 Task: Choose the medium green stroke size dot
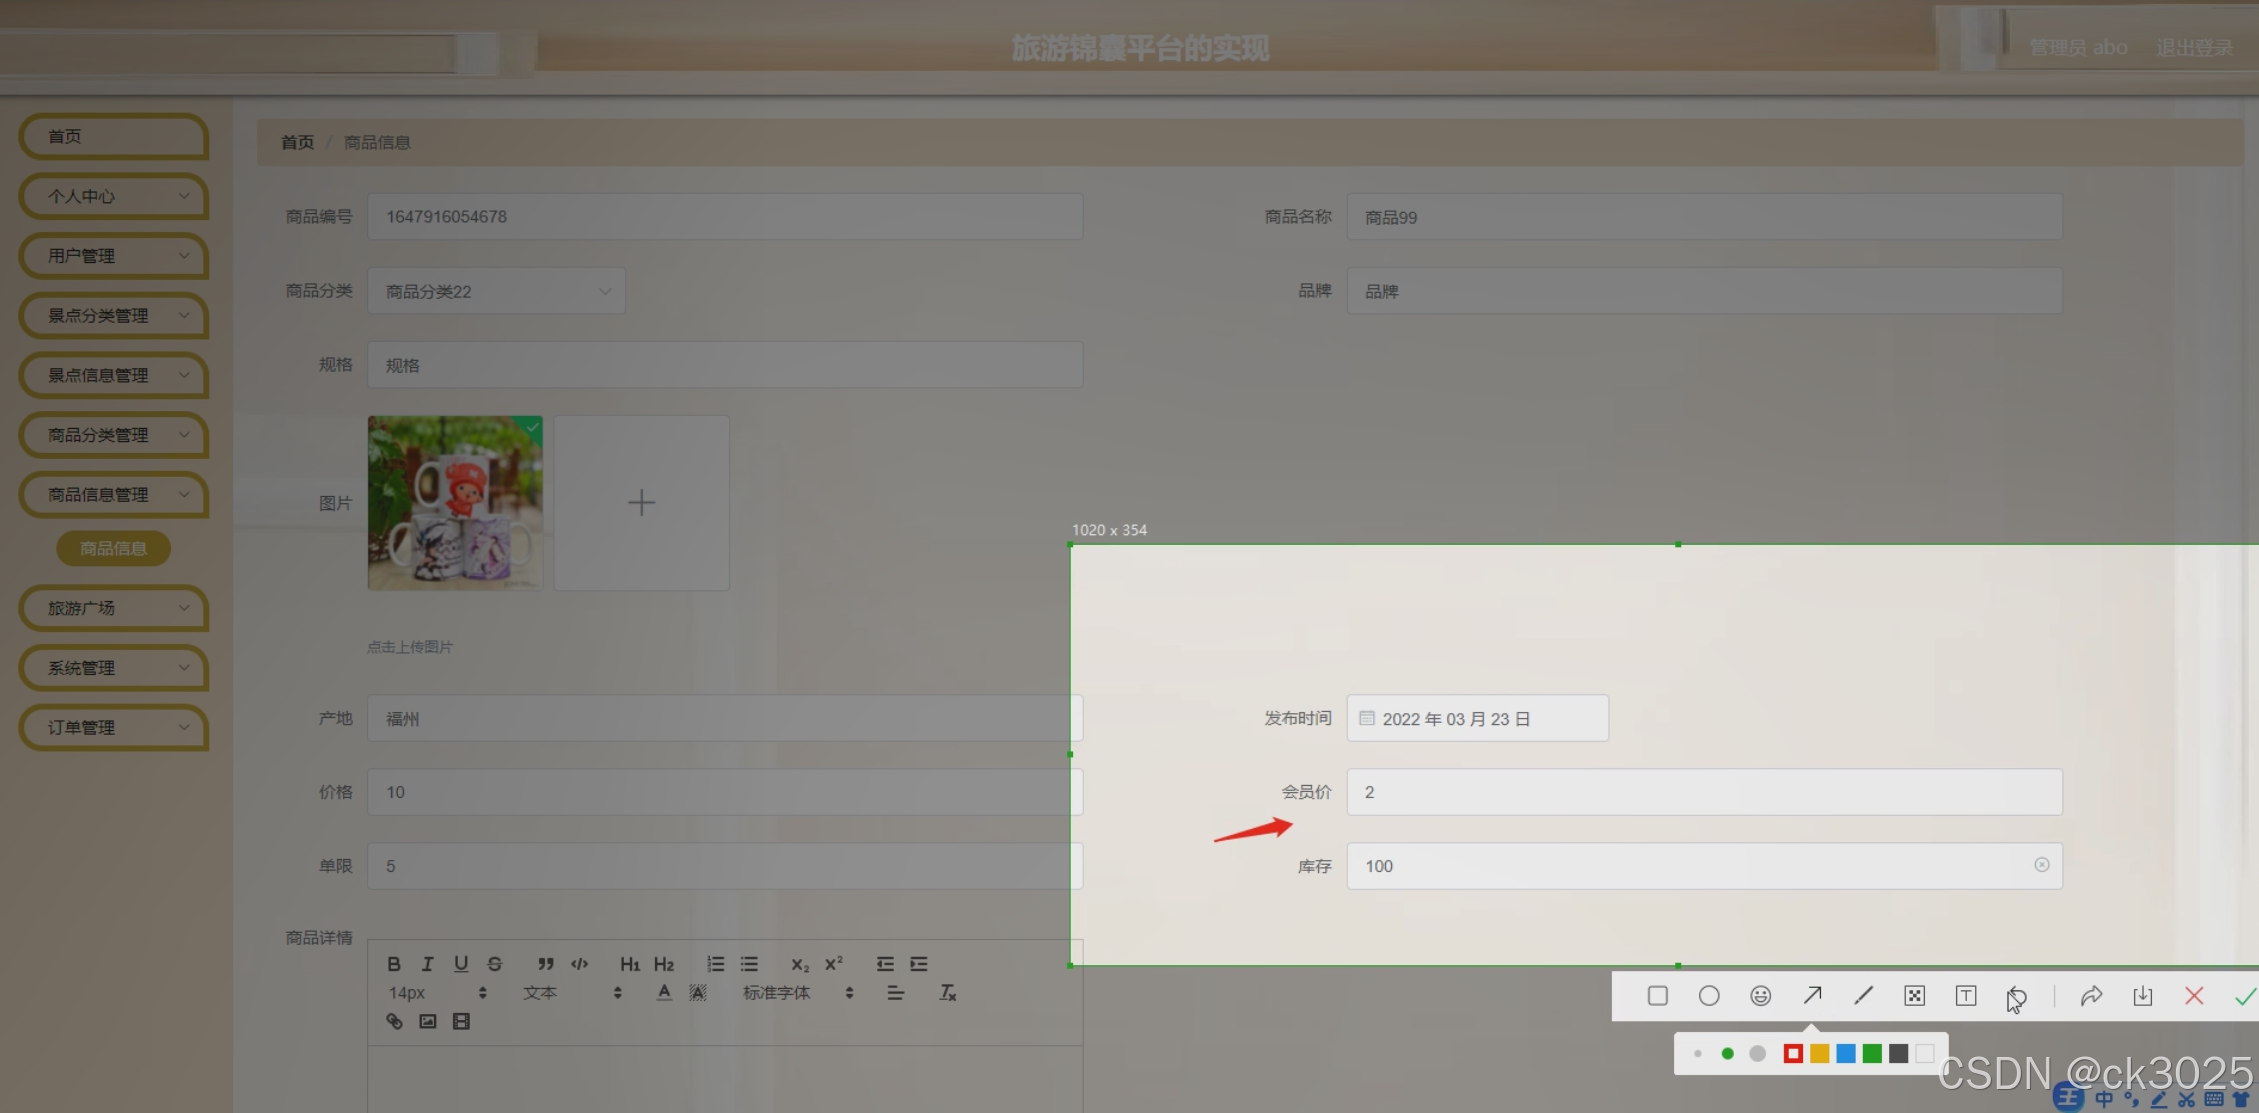click(x=1727, y=1054)
